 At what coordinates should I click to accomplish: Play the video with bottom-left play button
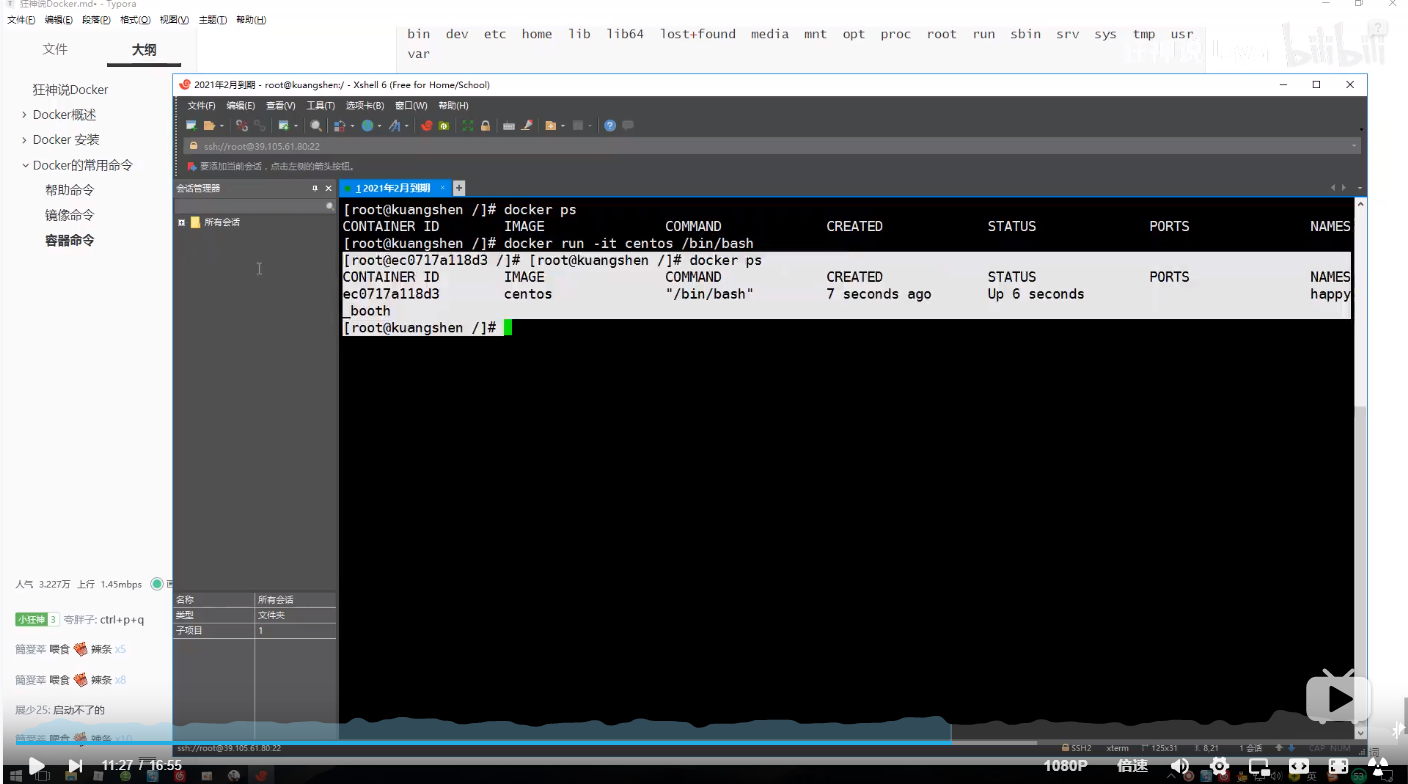(x=36, y=766)
